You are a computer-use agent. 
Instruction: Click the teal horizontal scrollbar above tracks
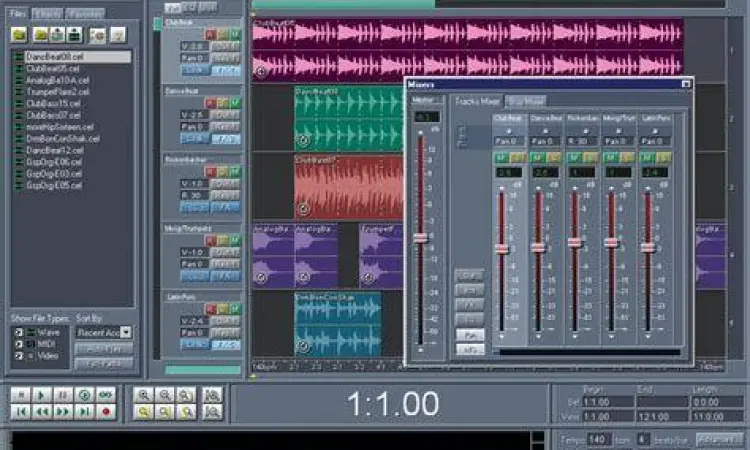pos(343,4)
